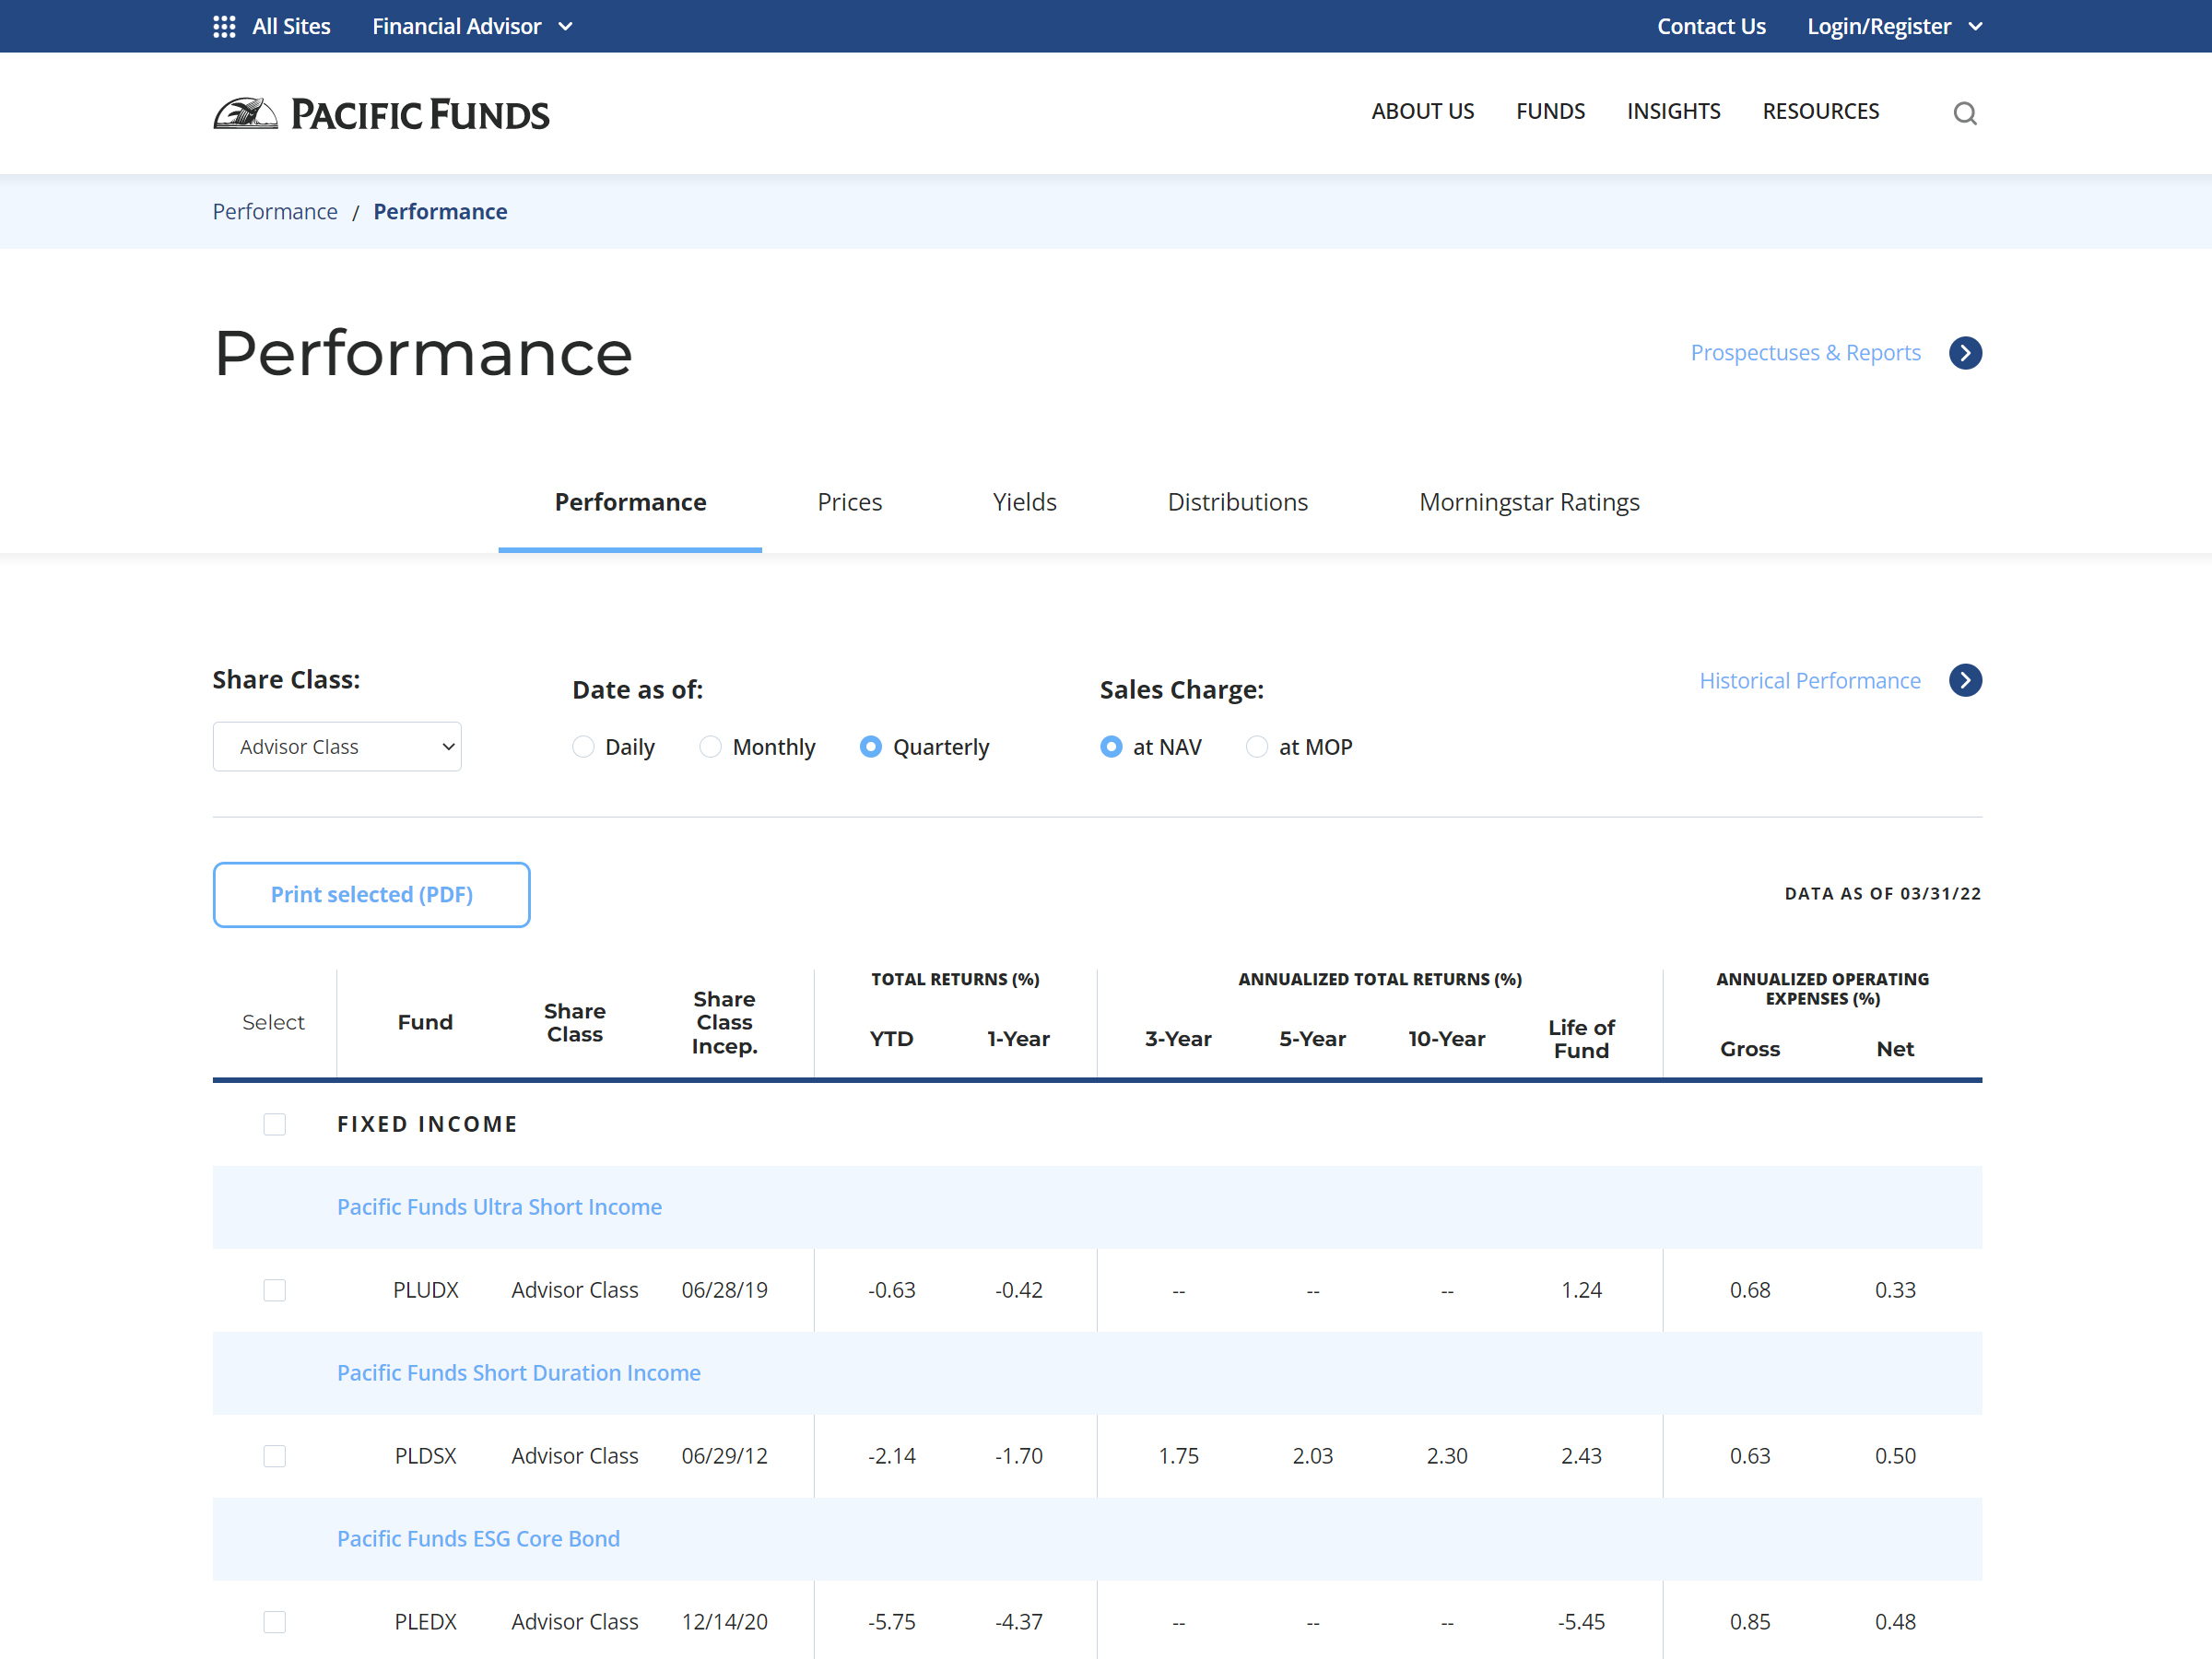Image resolution: width=2212 pixels, height=1659 pixels.
Task: Open the FUNDS navigation menu
Action: [1549, 111]
